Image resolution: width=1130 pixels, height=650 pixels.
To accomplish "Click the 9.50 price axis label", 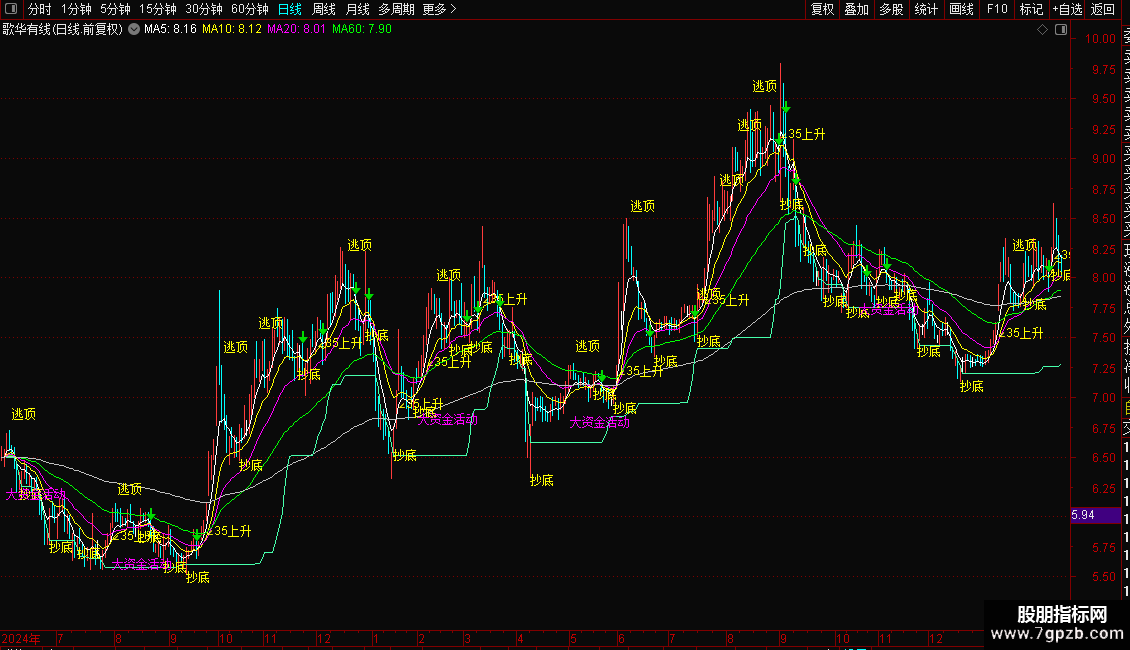I will 1104,99.
